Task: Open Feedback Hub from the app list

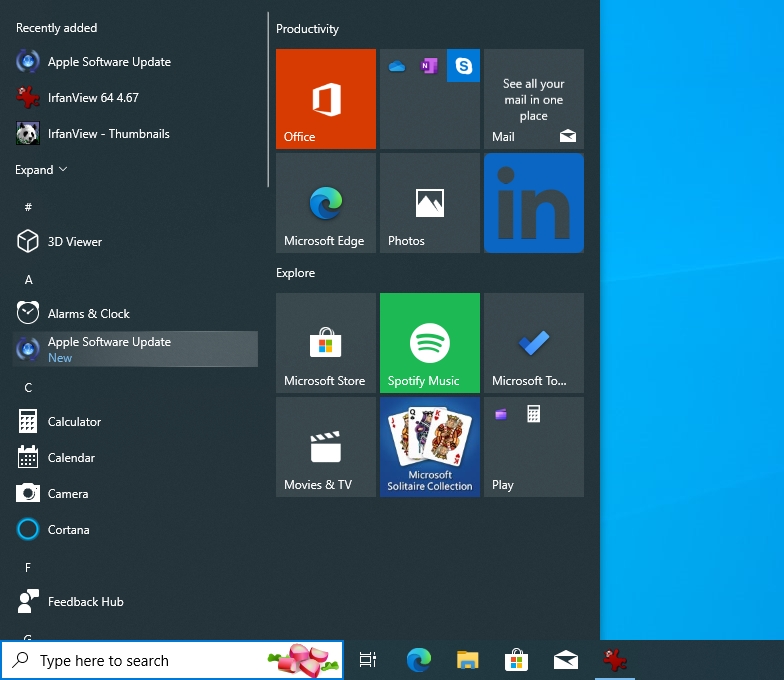Action: (x=135, y=602)
